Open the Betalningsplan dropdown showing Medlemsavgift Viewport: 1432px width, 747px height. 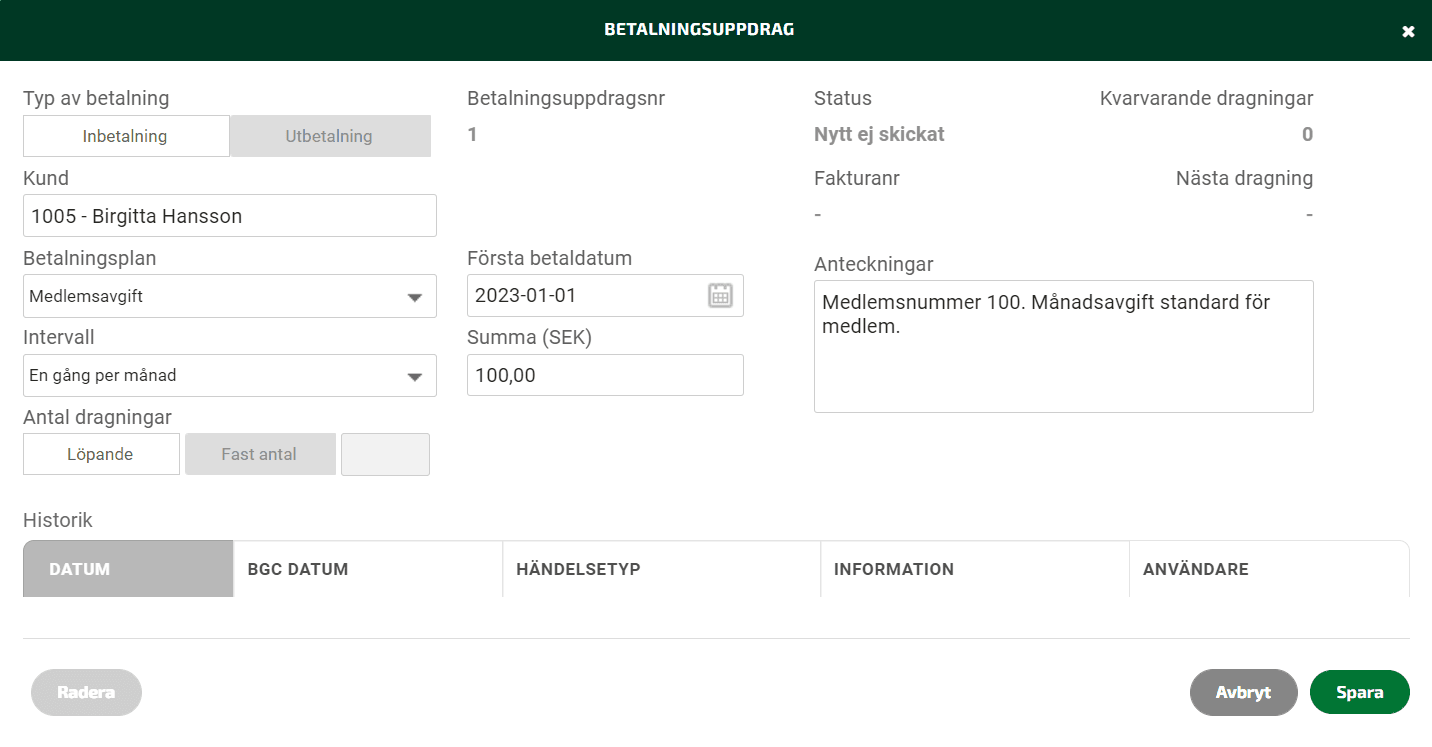tap(230, 296)
